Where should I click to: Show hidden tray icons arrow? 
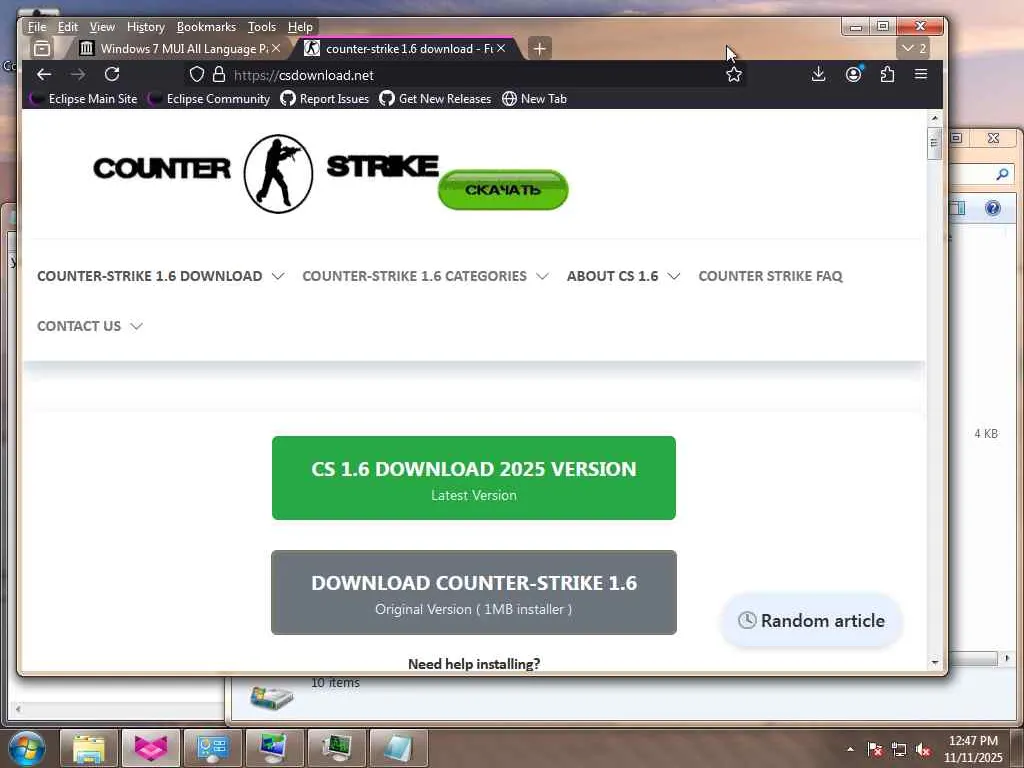850,749
